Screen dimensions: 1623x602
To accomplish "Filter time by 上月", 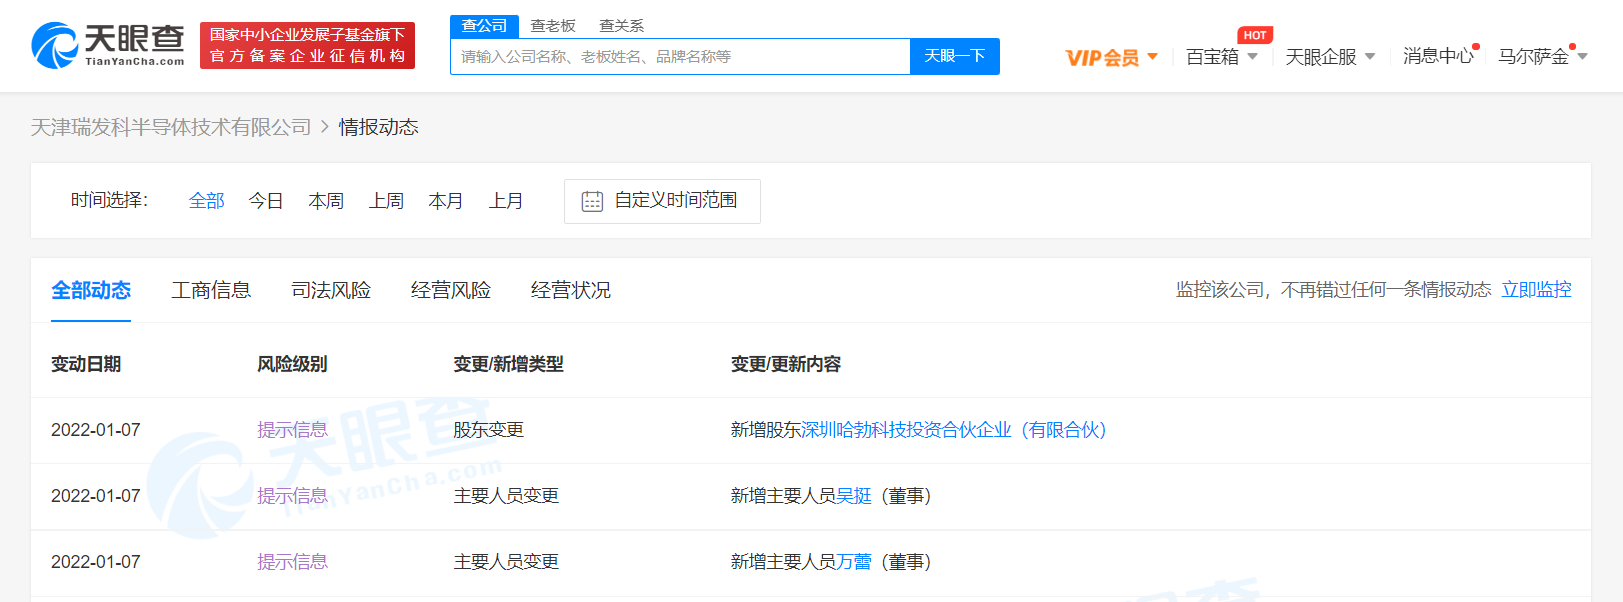I will (x=506, y=201).
